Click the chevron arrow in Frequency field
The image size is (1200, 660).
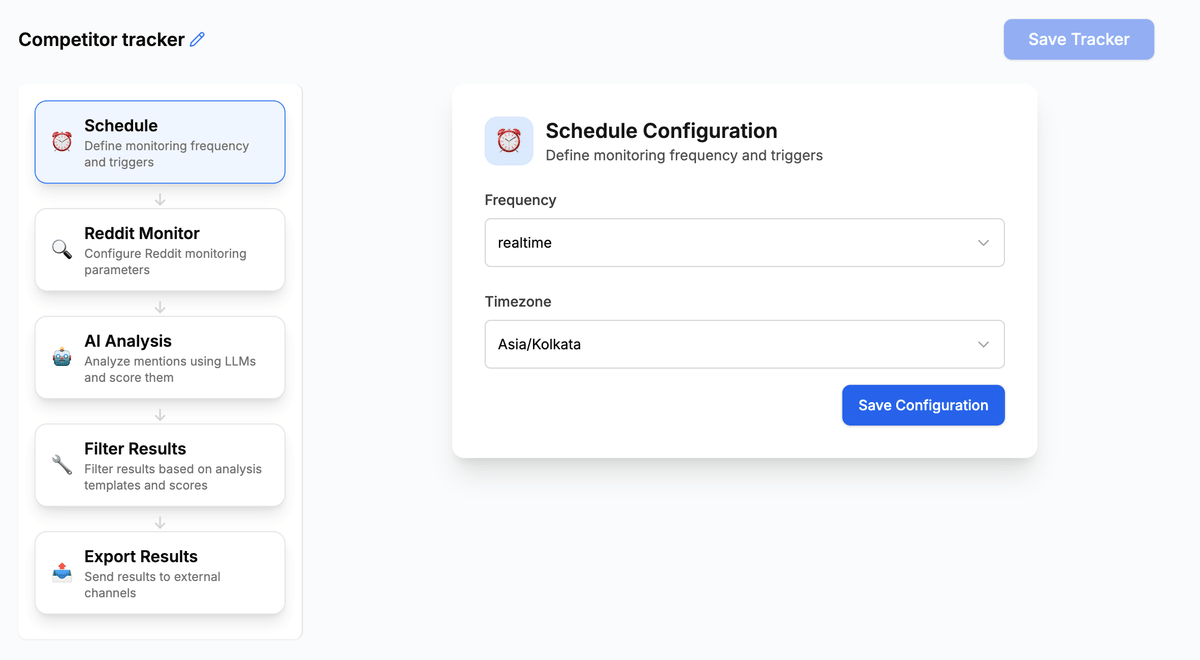[983, 243]
